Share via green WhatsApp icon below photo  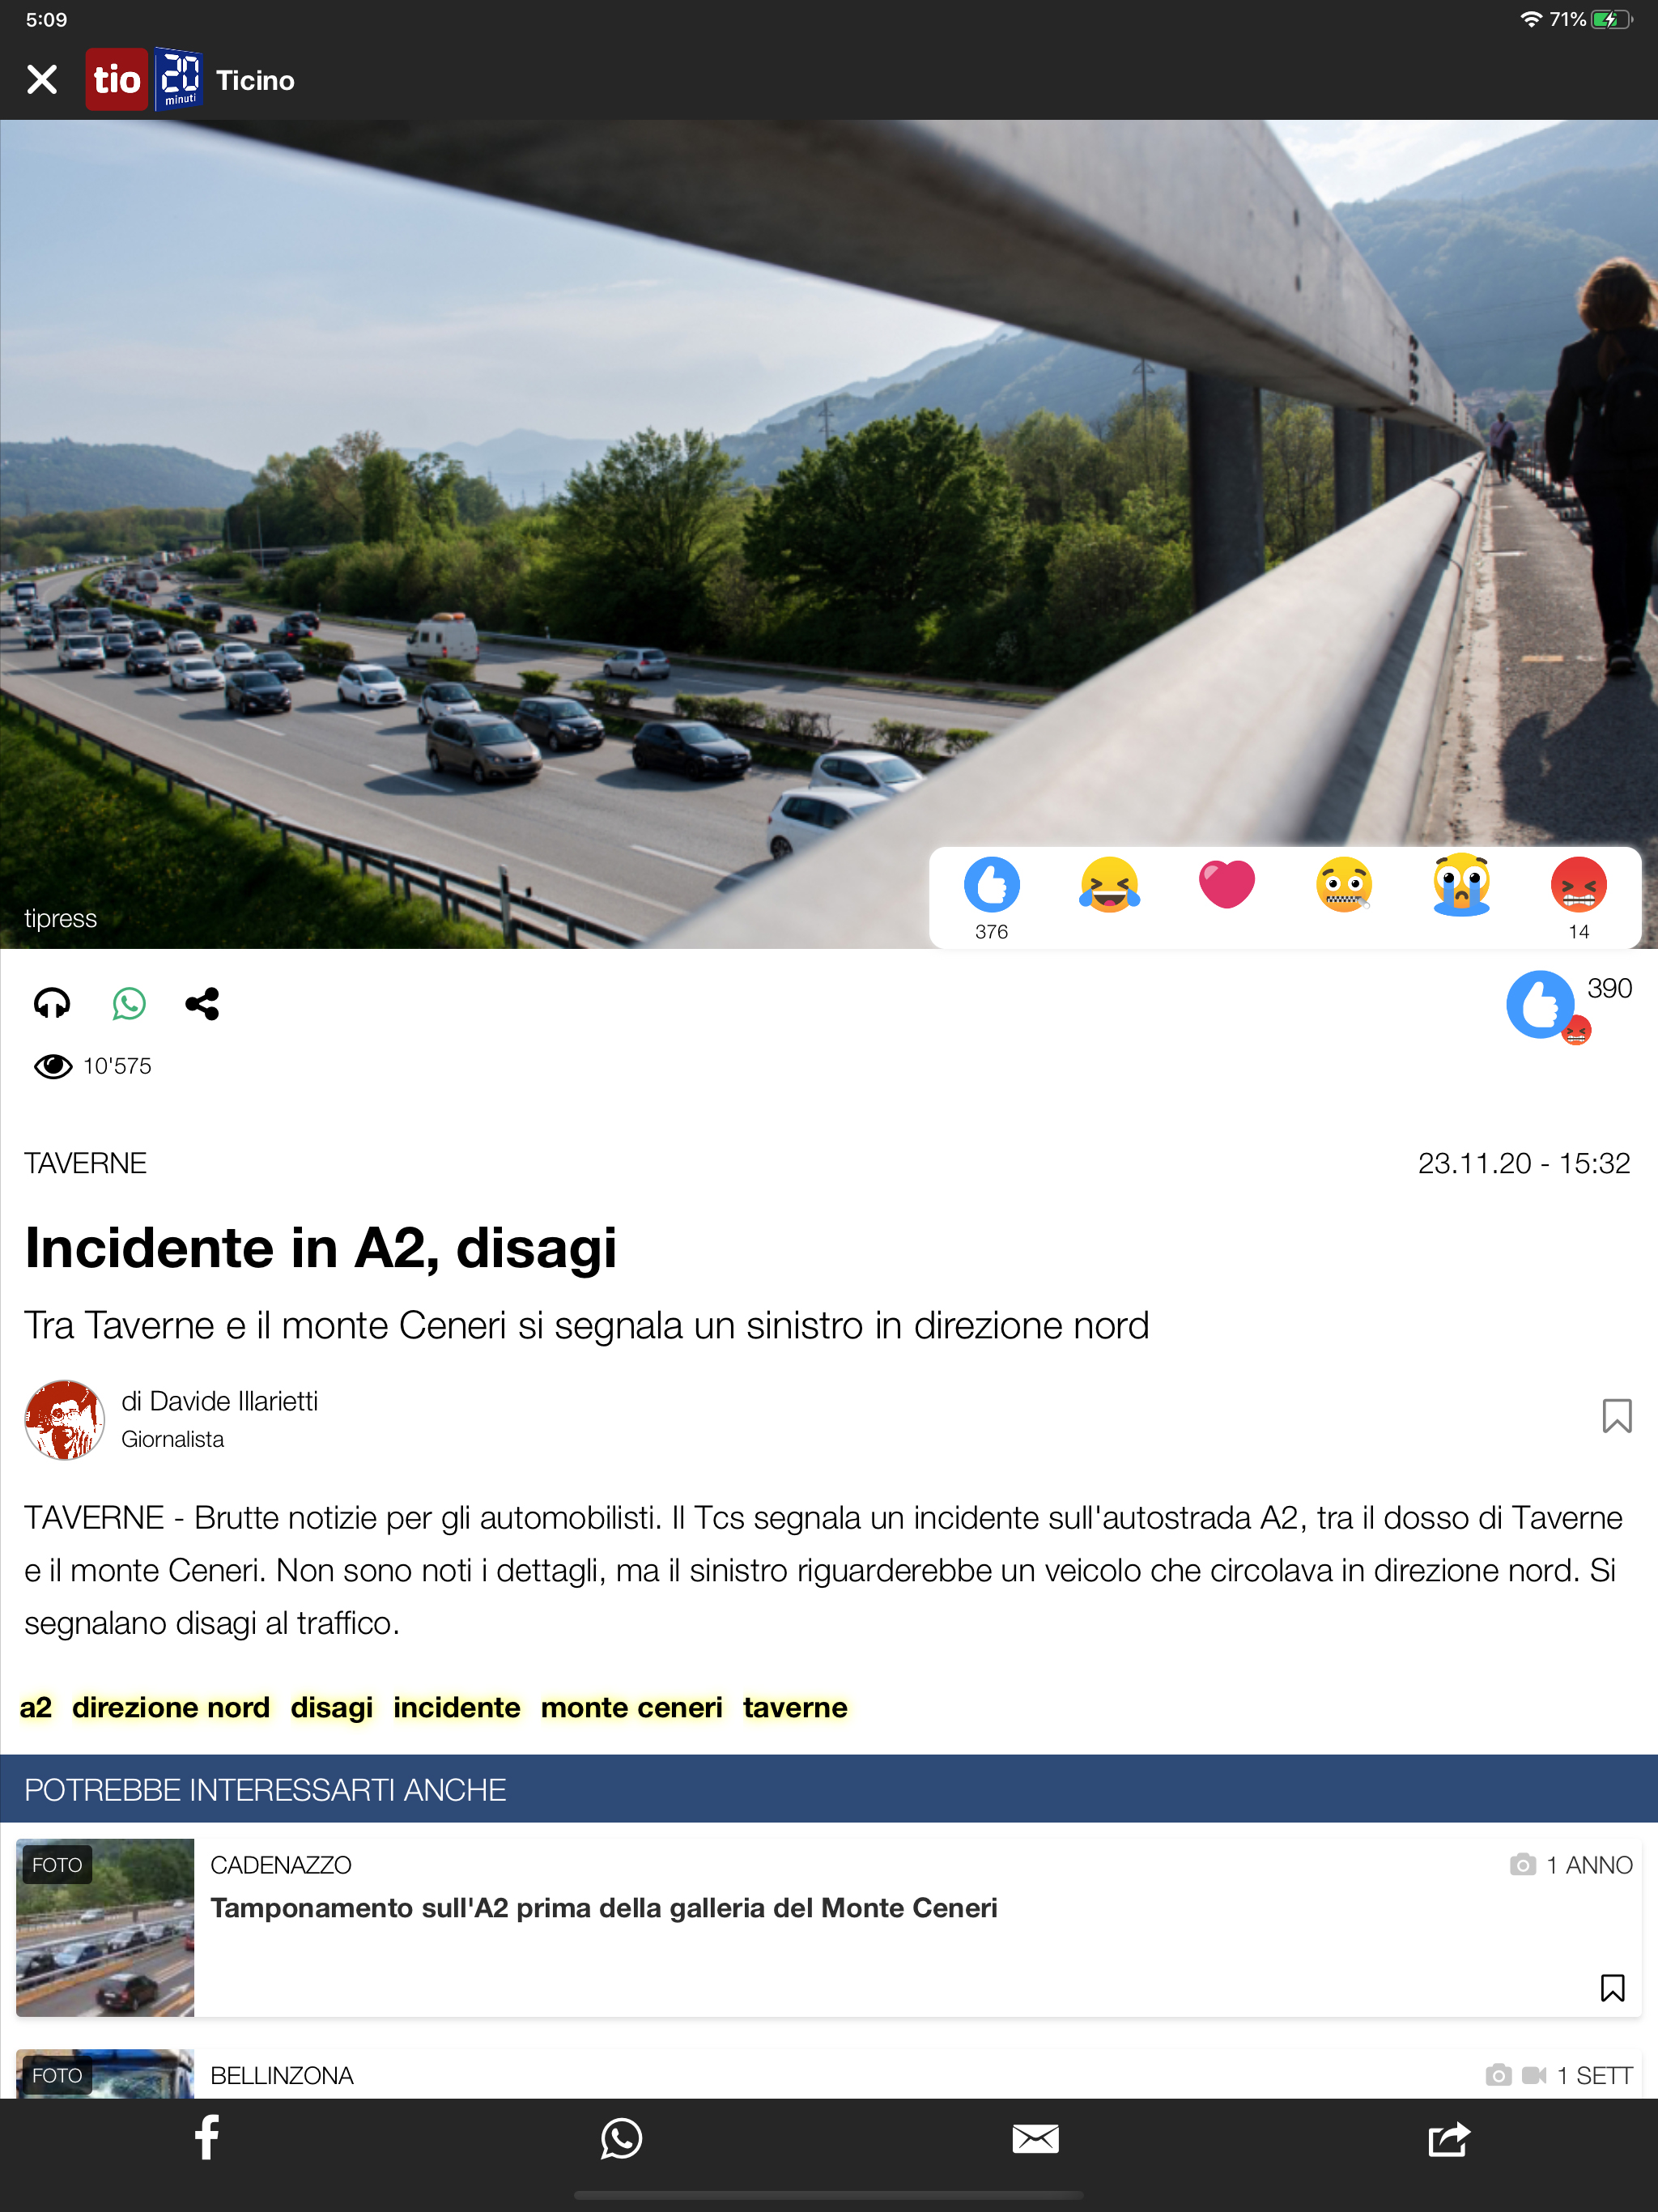coord(129,1003)
